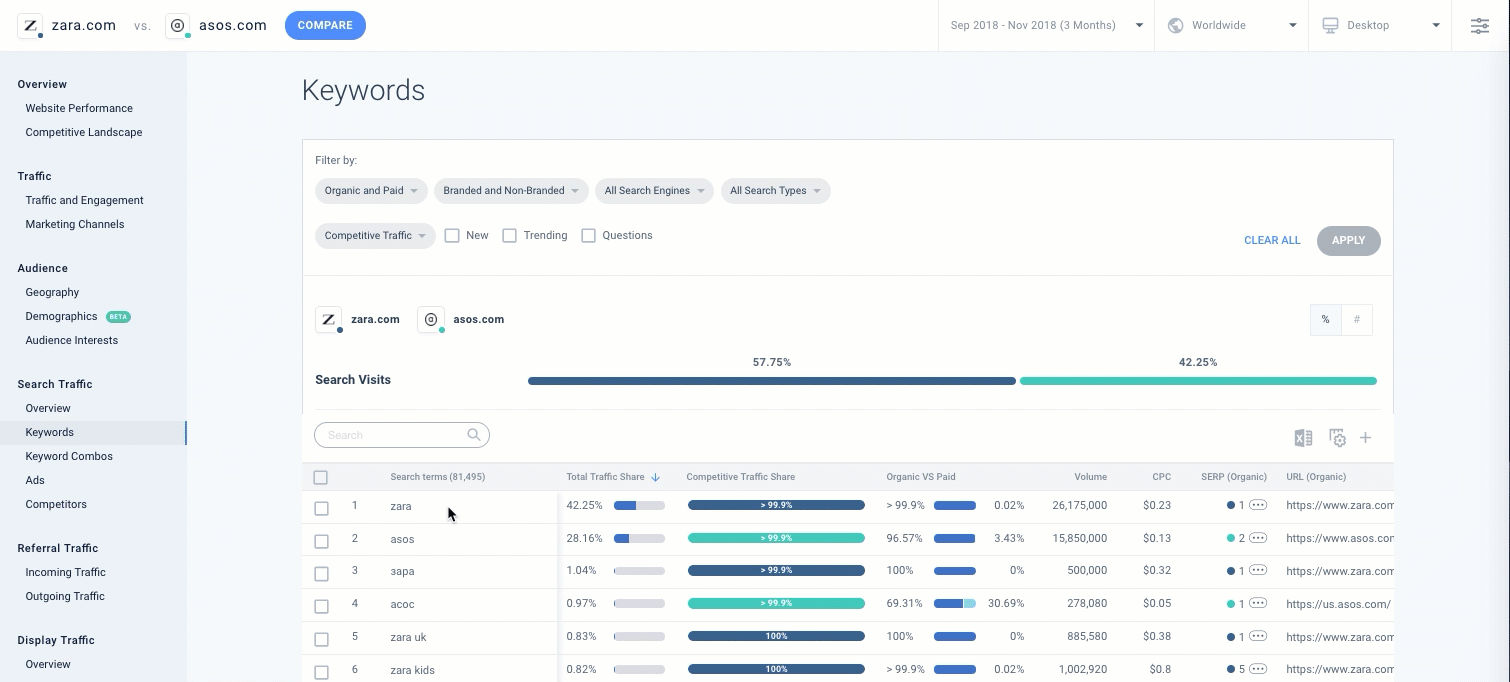Open SERP features ellipsis for зара row
Viewport: 1510px width, 682px height.
[x=1258, y=571]
